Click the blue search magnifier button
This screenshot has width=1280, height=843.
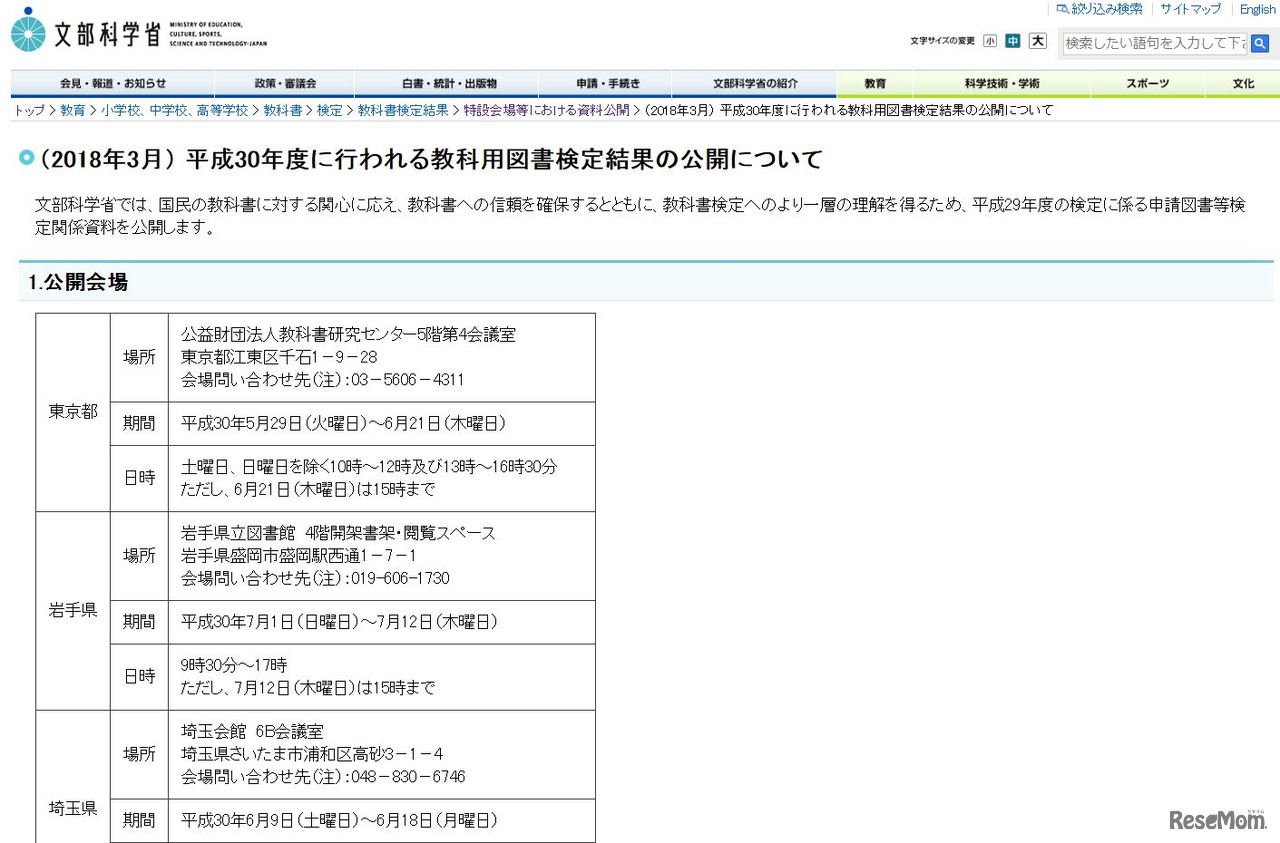click(x=1260, y=43)
